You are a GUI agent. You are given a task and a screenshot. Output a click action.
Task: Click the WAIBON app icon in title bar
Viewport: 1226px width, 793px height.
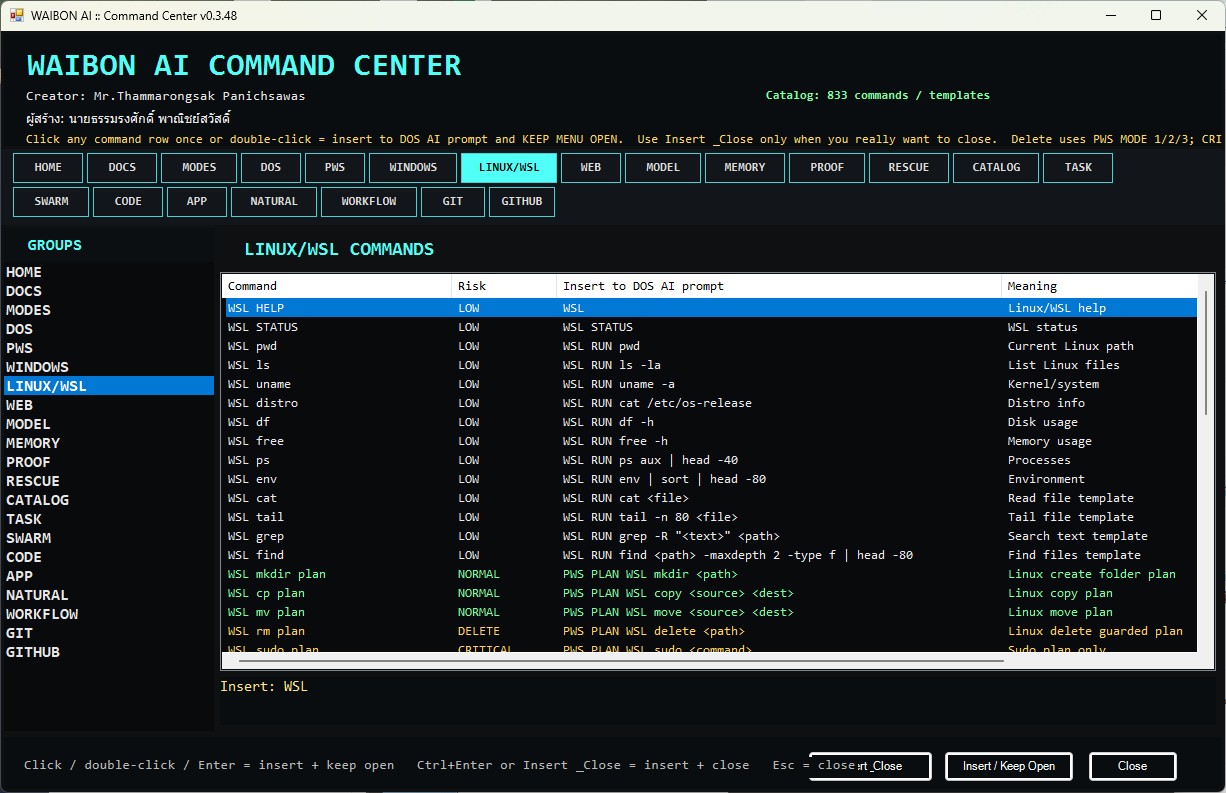[x=16, y=15]
